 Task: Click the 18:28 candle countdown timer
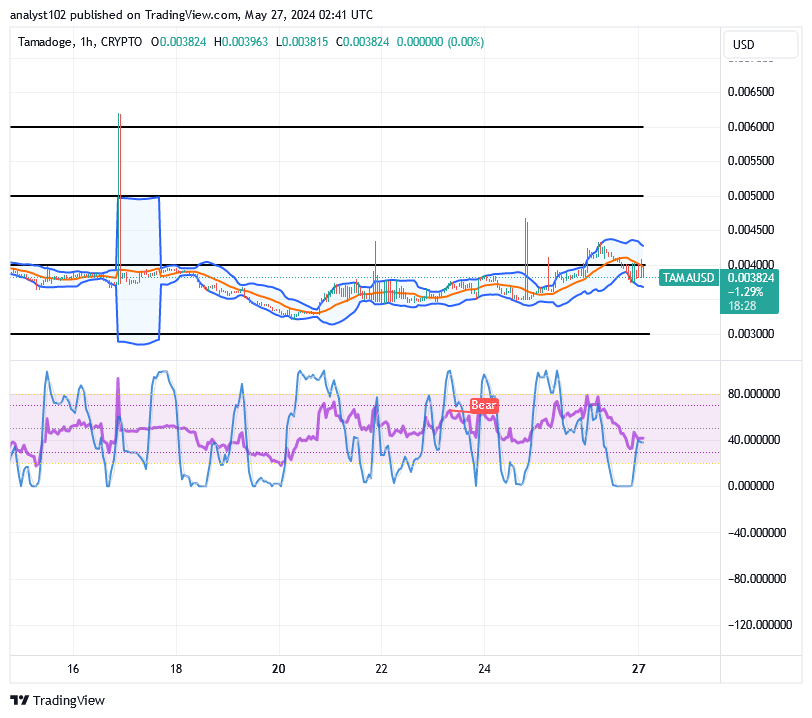click(741, 305)
